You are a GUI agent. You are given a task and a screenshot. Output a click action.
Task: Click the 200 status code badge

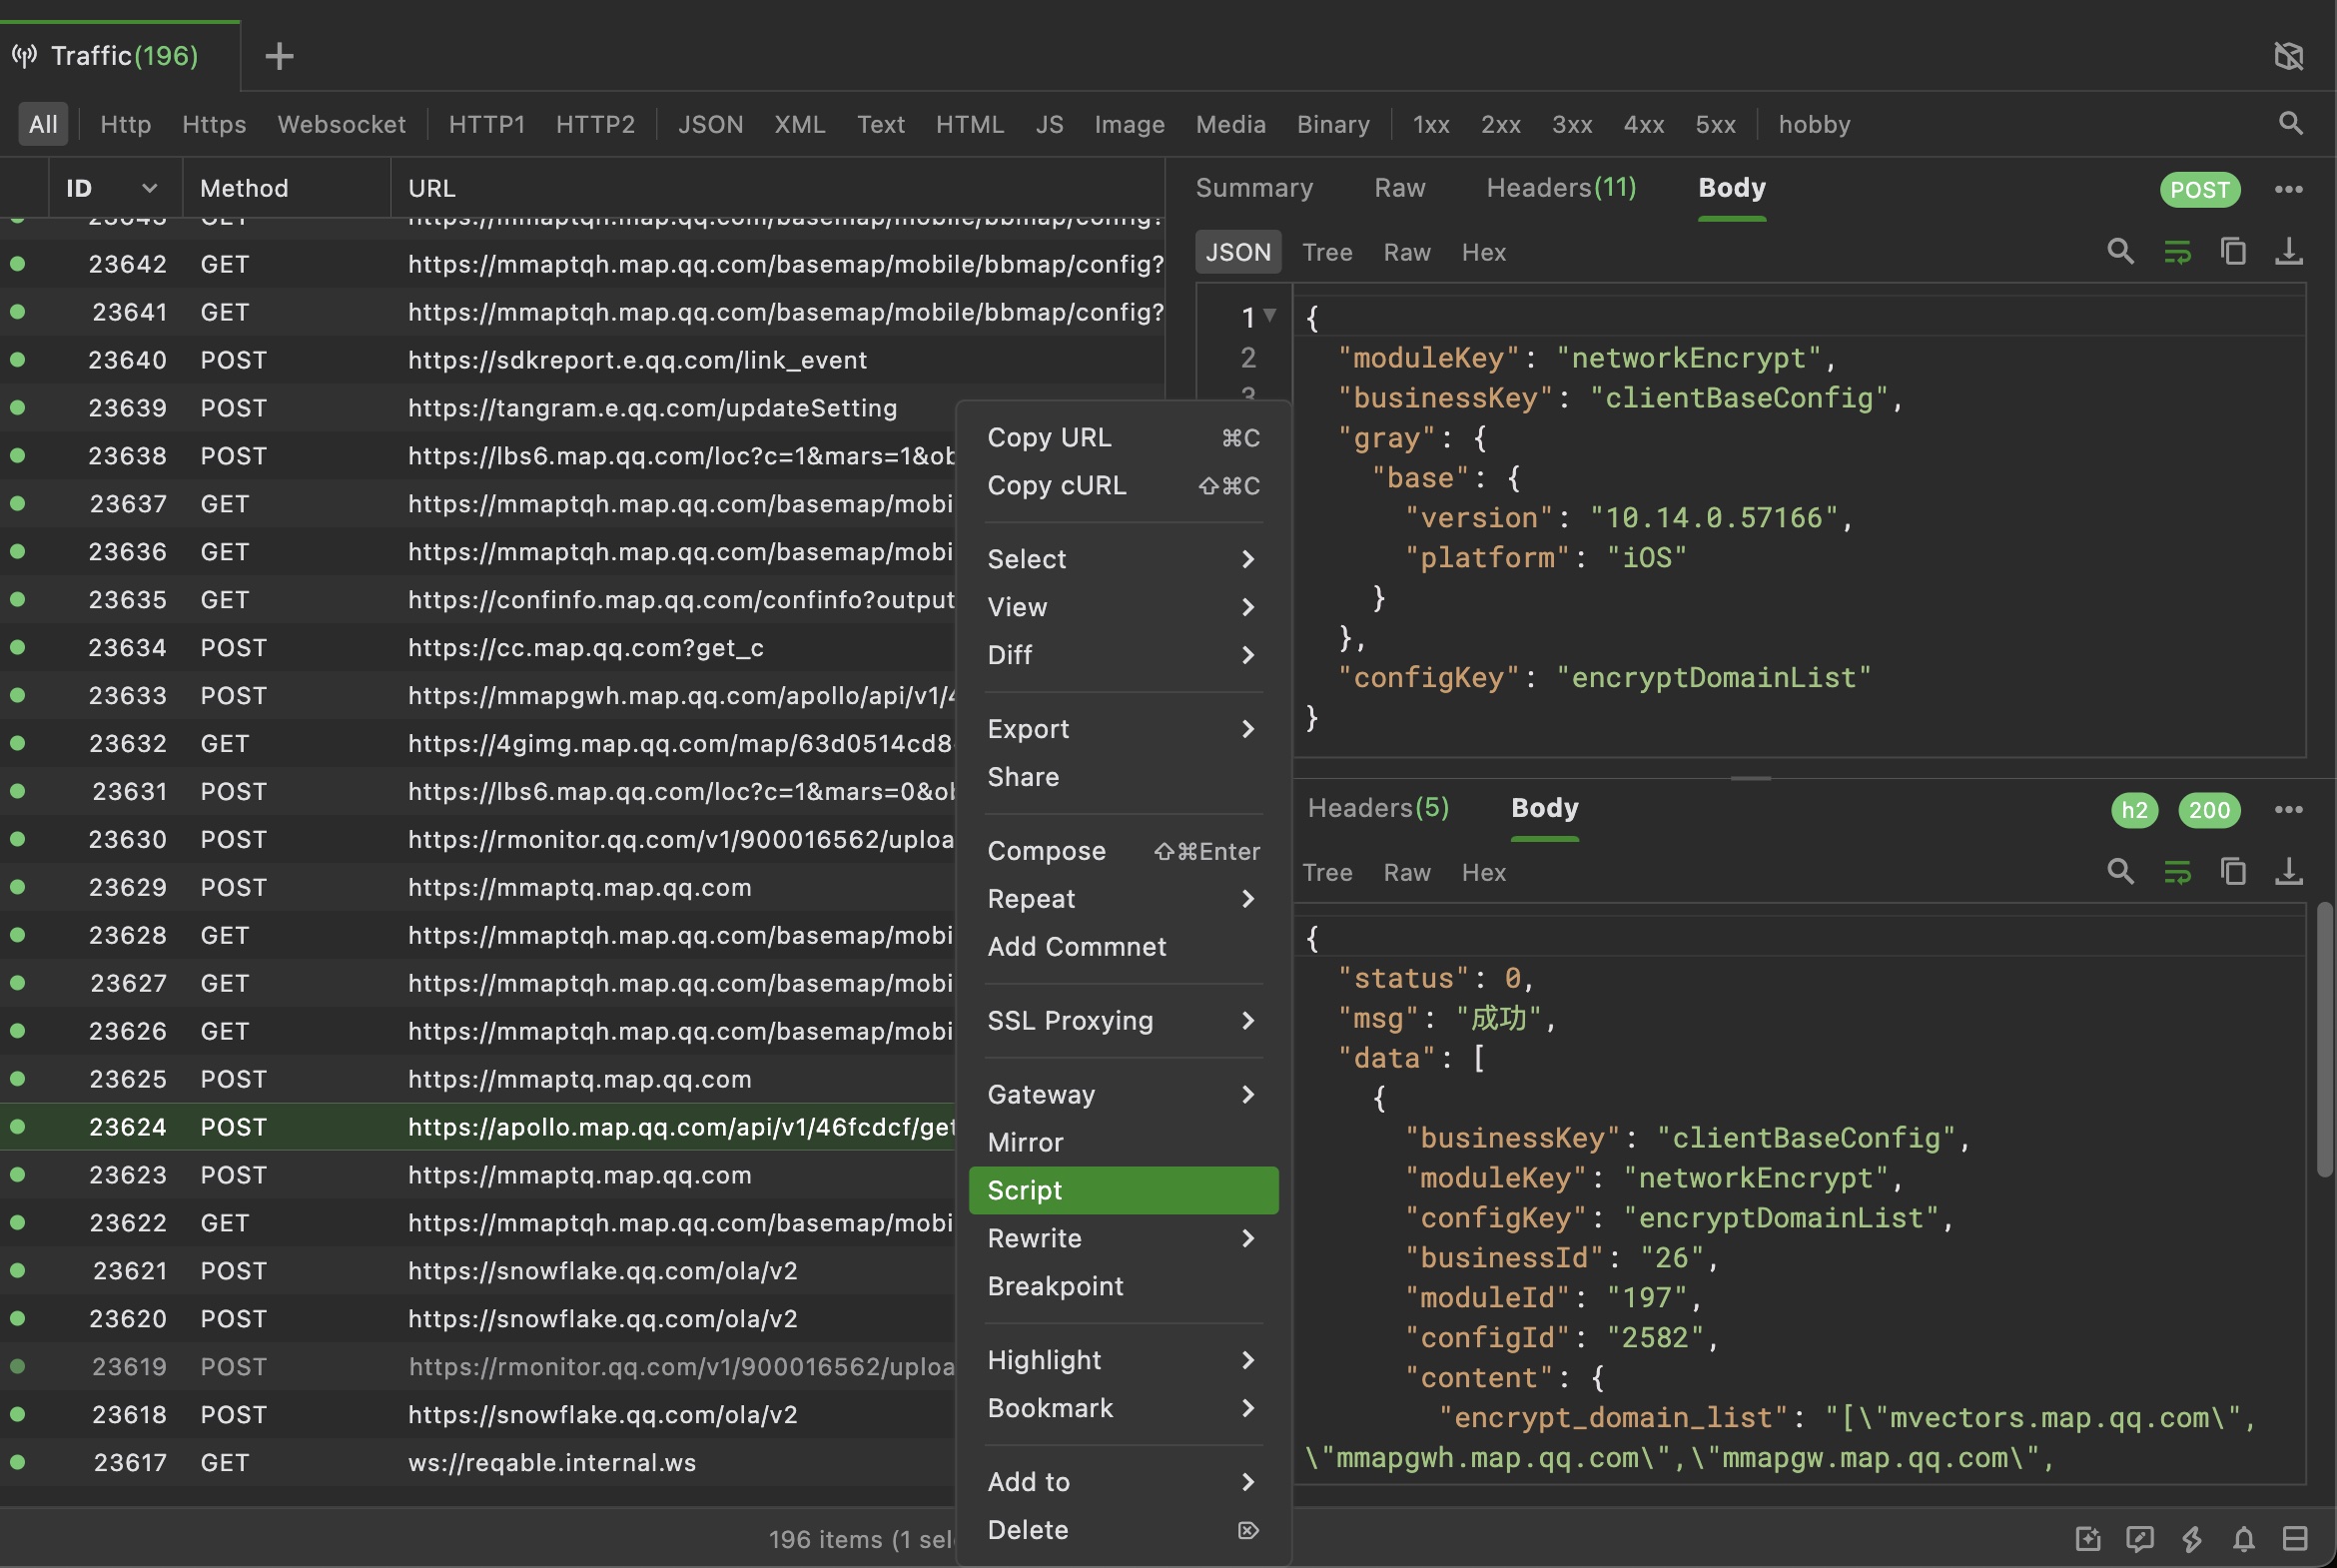click(x=2209, y=809)
